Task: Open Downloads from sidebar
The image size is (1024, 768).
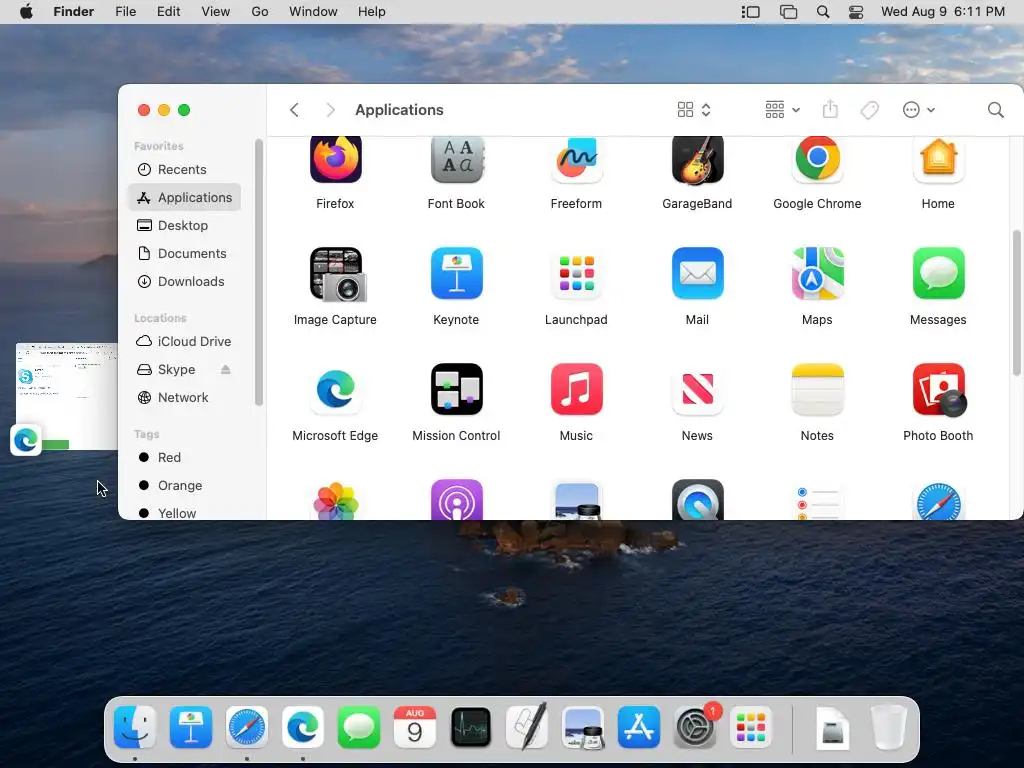Action: pyautogui.click(x=185, y=281)
